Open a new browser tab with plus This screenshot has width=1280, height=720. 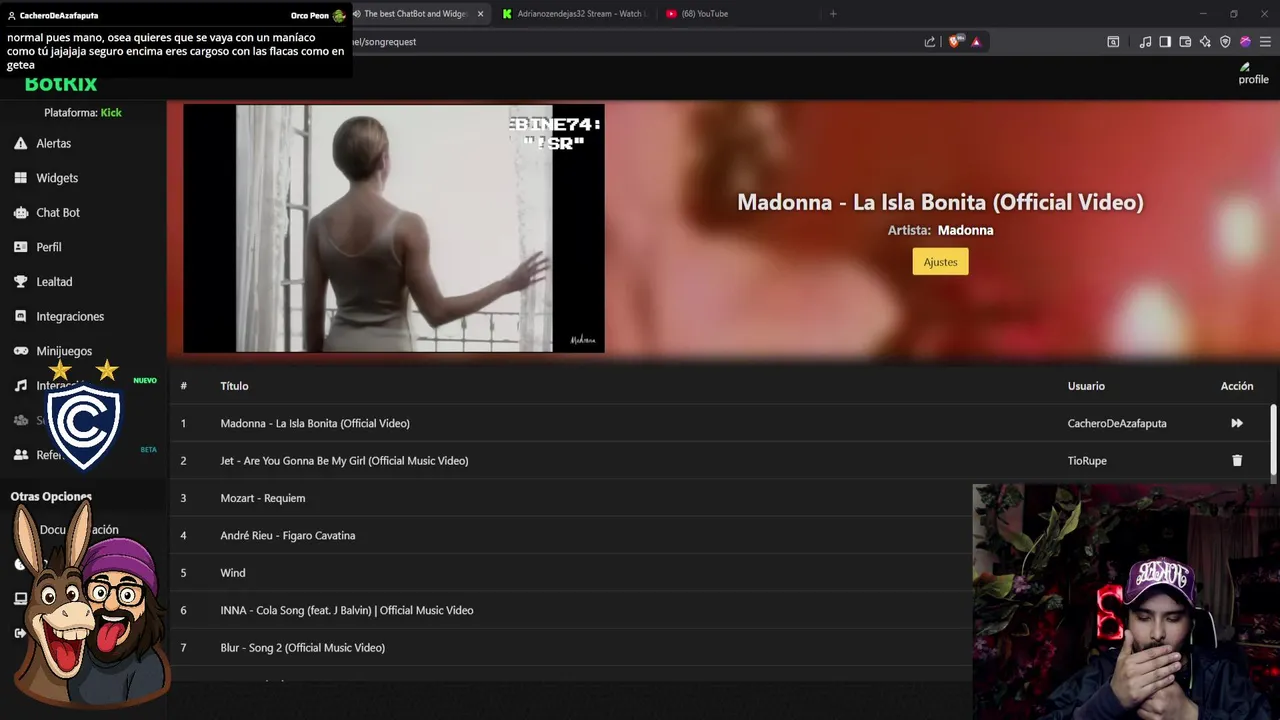pyautogui.click(x=833, y=14)
